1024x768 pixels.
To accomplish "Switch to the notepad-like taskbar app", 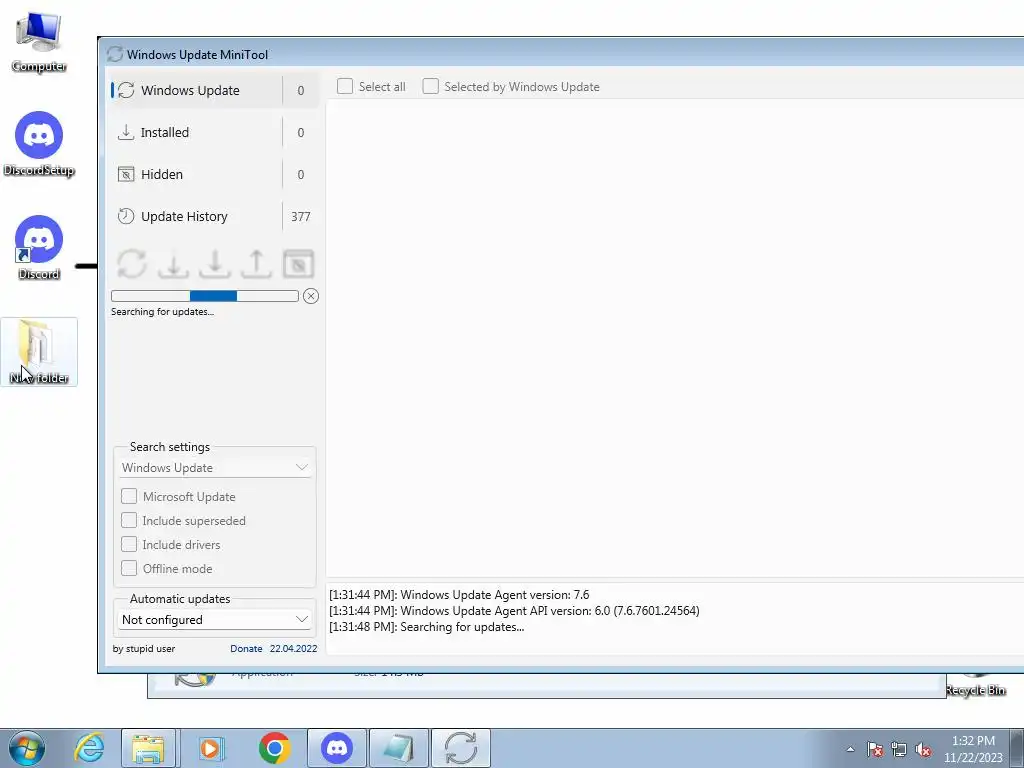I will tap(399, 748).
